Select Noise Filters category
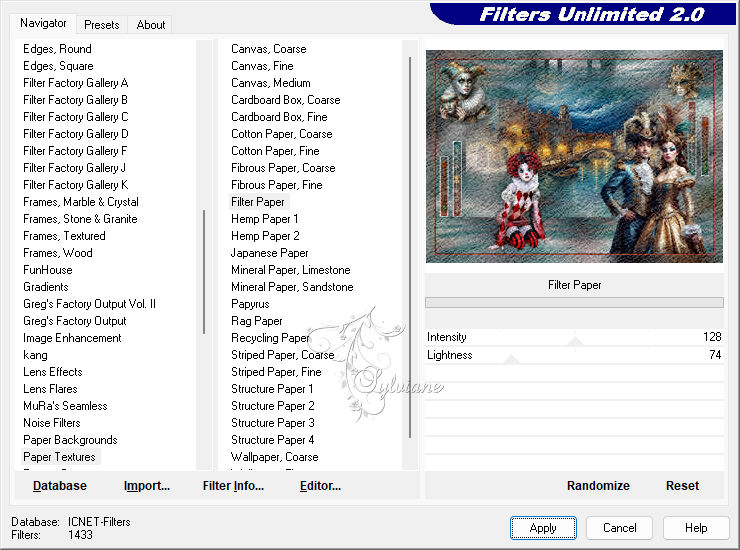The height and width of the screenshot is (550, 740). point(51,423)
